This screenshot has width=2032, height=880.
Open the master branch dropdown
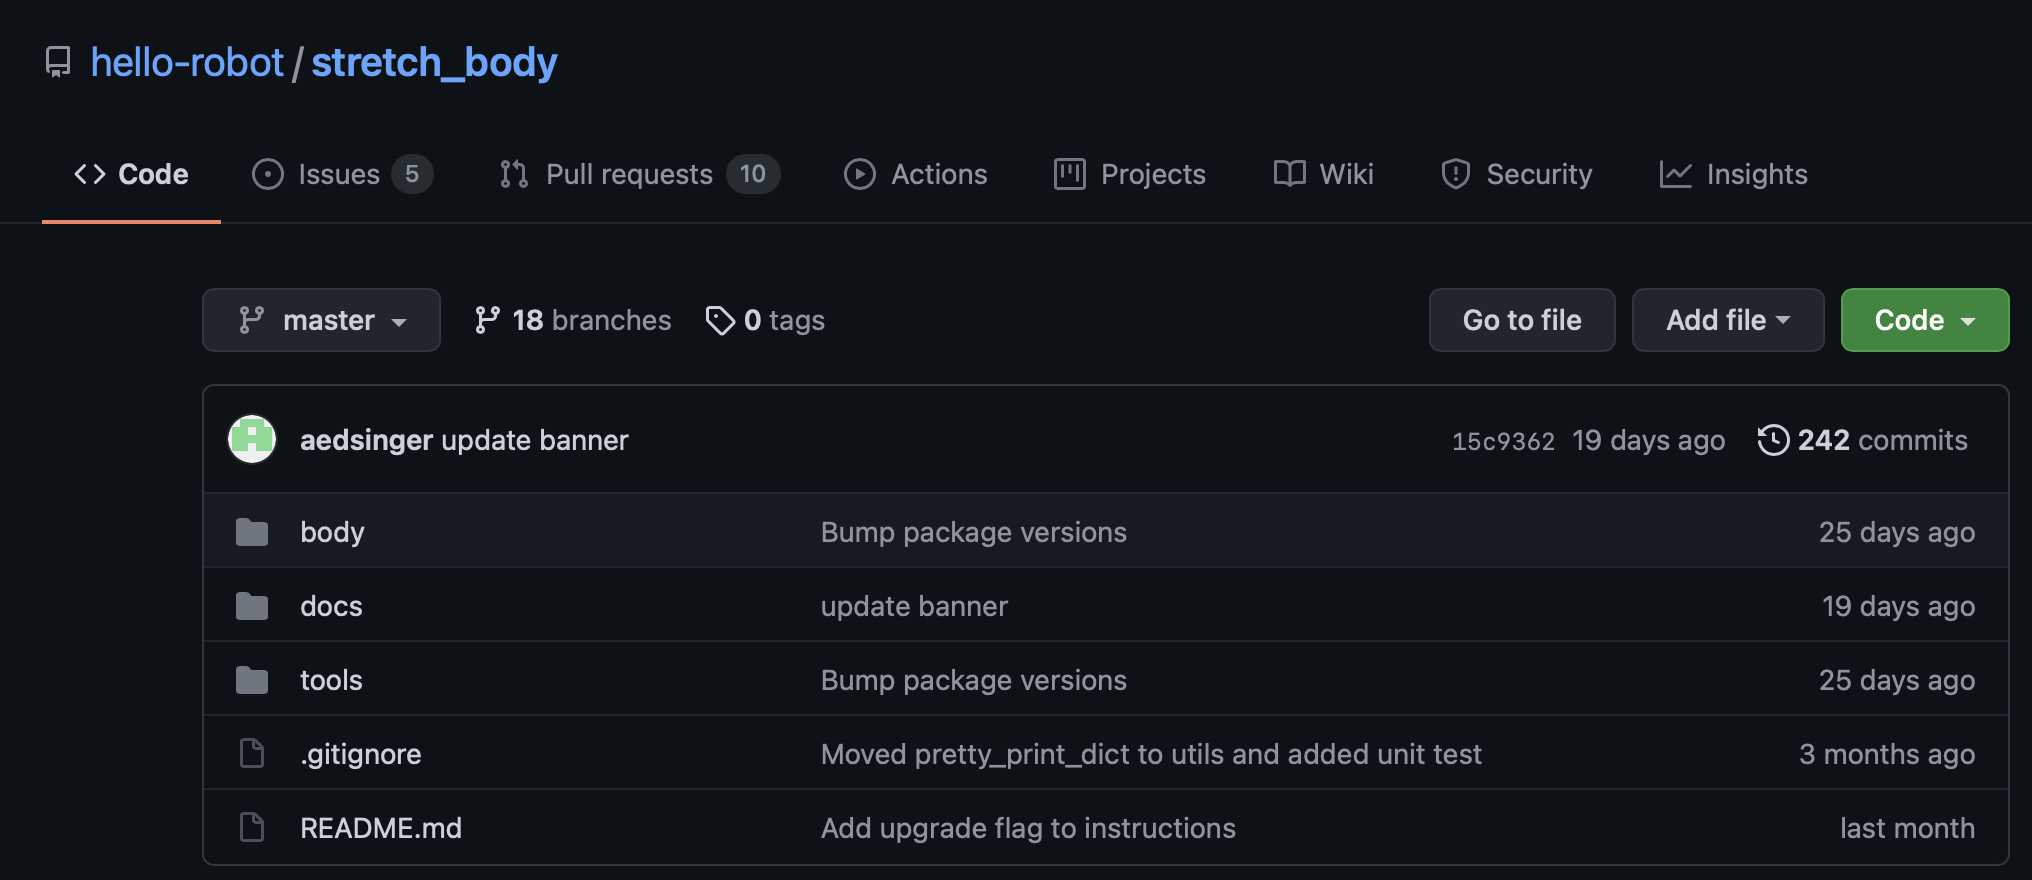click(x=321, y=320)
